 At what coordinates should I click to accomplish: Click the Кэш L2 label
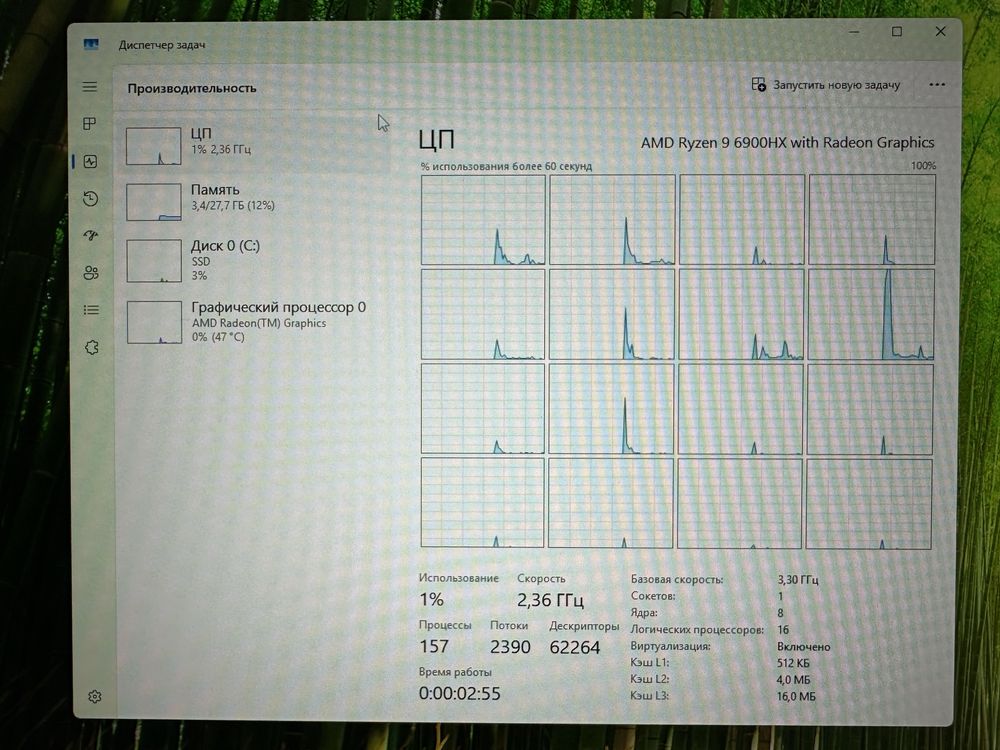[x=649, y=679]
